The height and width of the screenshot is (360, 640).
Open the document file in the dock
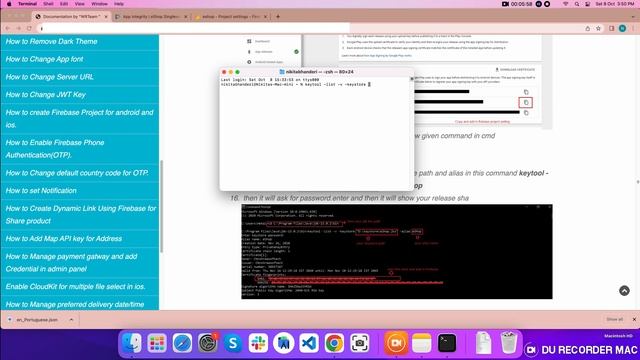483,343
